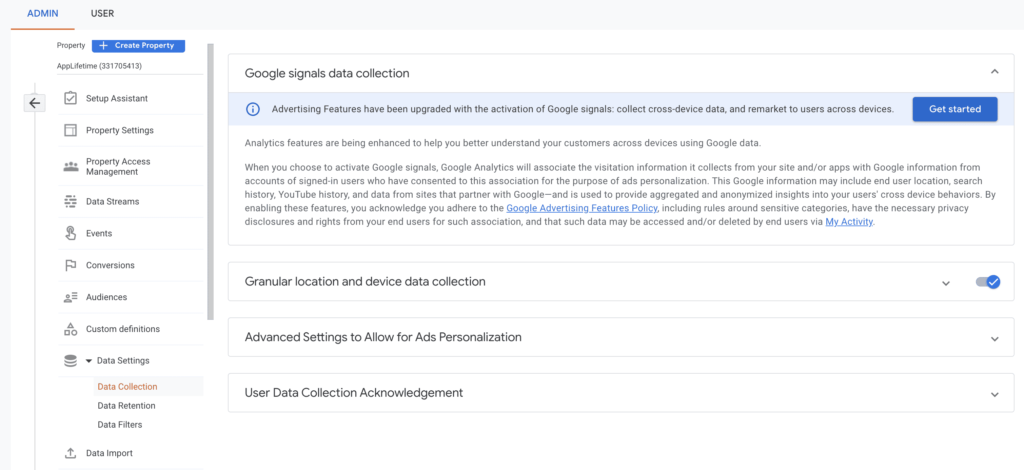Toggle Granular location and device data switch
The width and height of the screenshot is (1024, 470).
987,282
